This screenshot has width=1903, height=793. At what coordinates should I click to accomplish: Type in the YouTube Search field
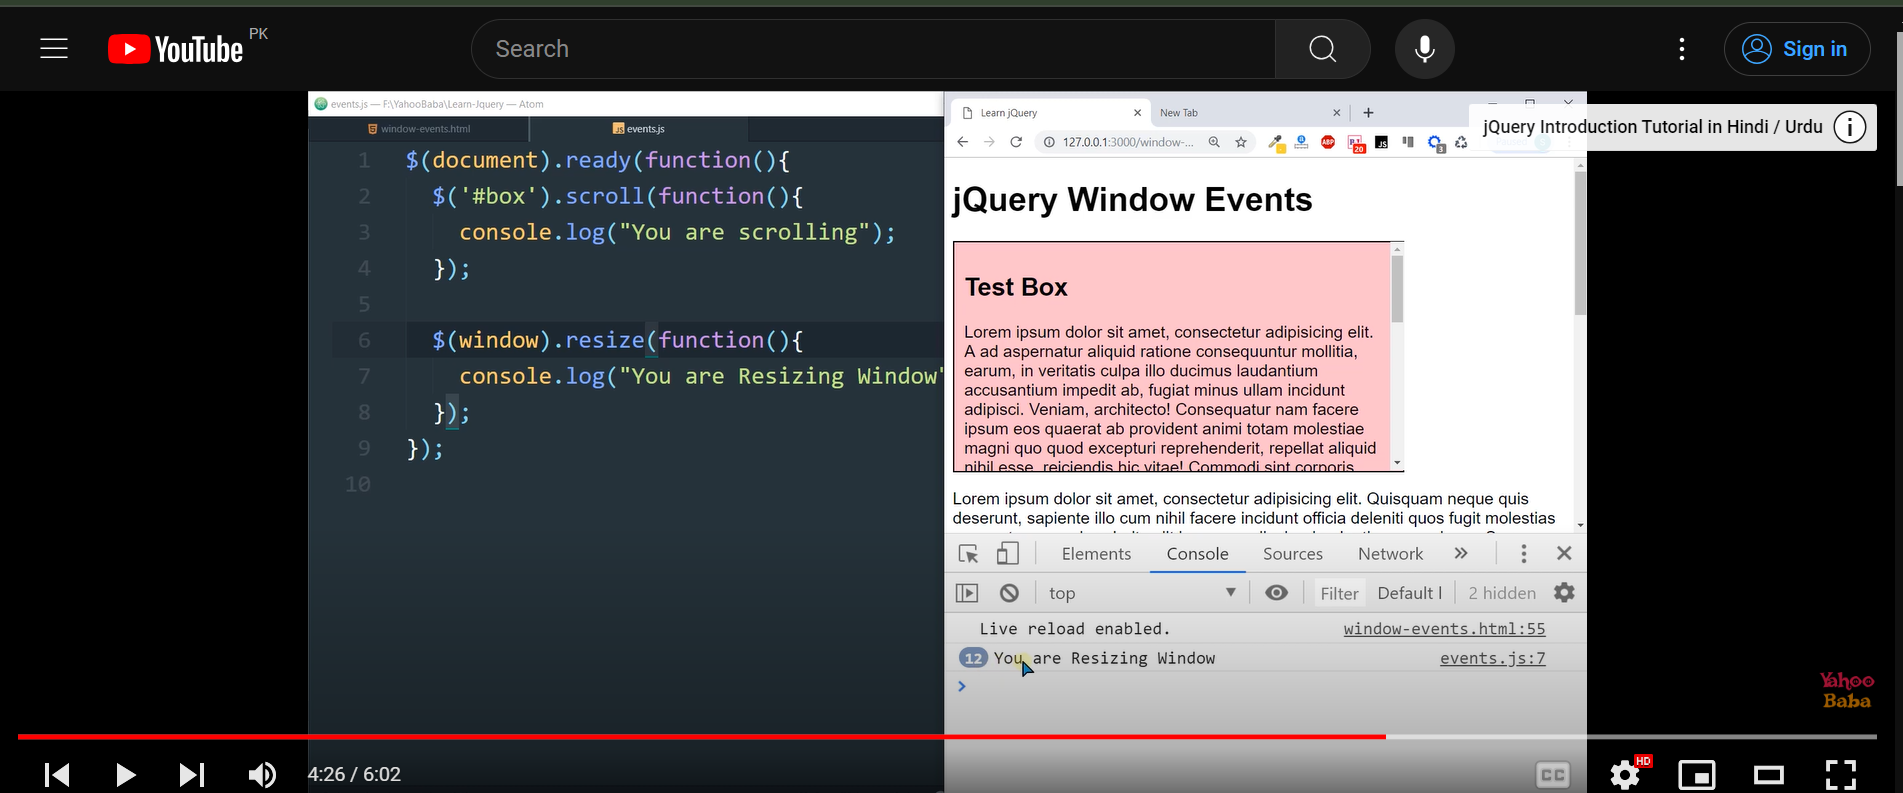click(x=870, y=49)
